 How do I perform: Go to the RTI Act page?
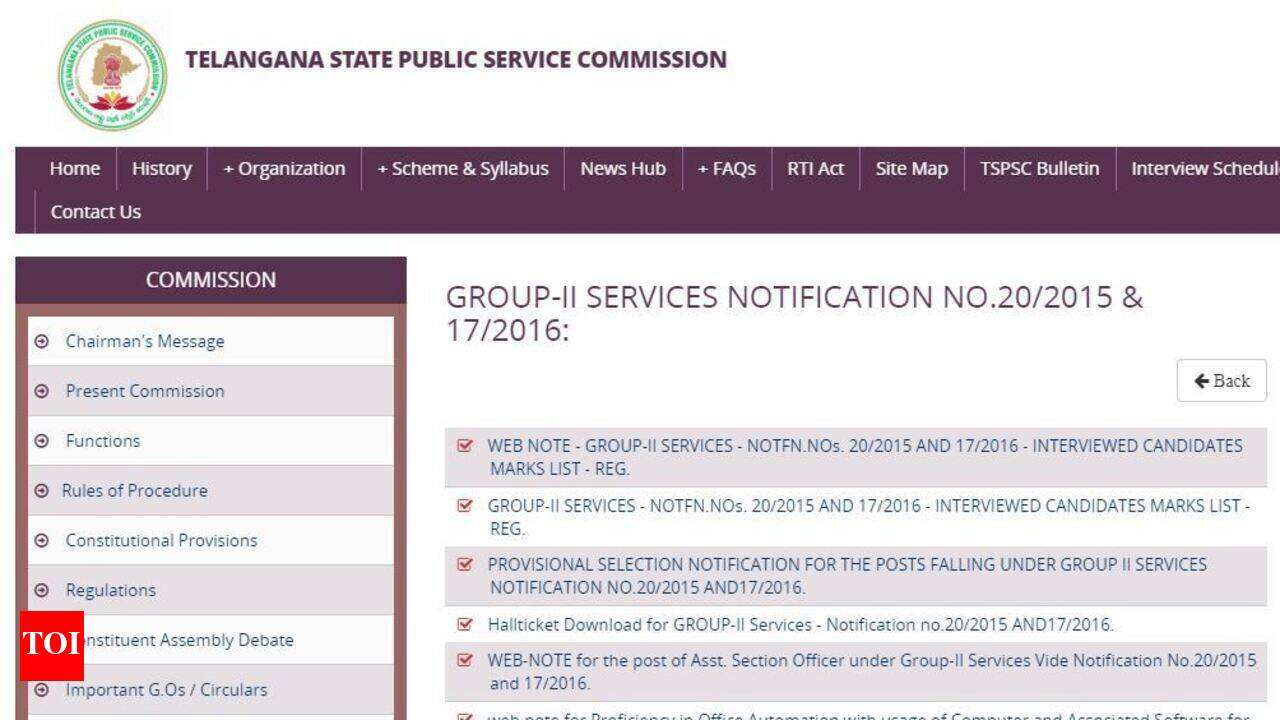[815, 169]
